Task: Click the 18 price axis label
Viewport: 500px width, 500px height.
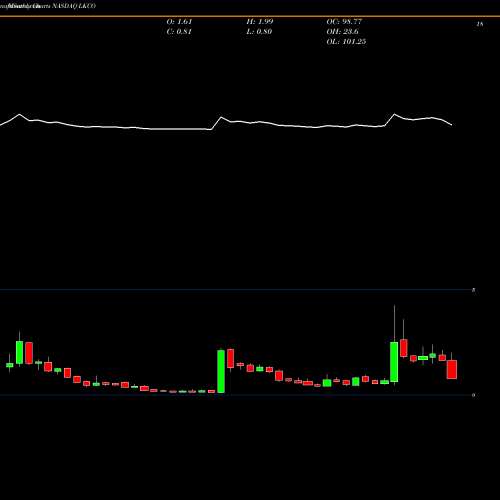Action: click(480, 24)
